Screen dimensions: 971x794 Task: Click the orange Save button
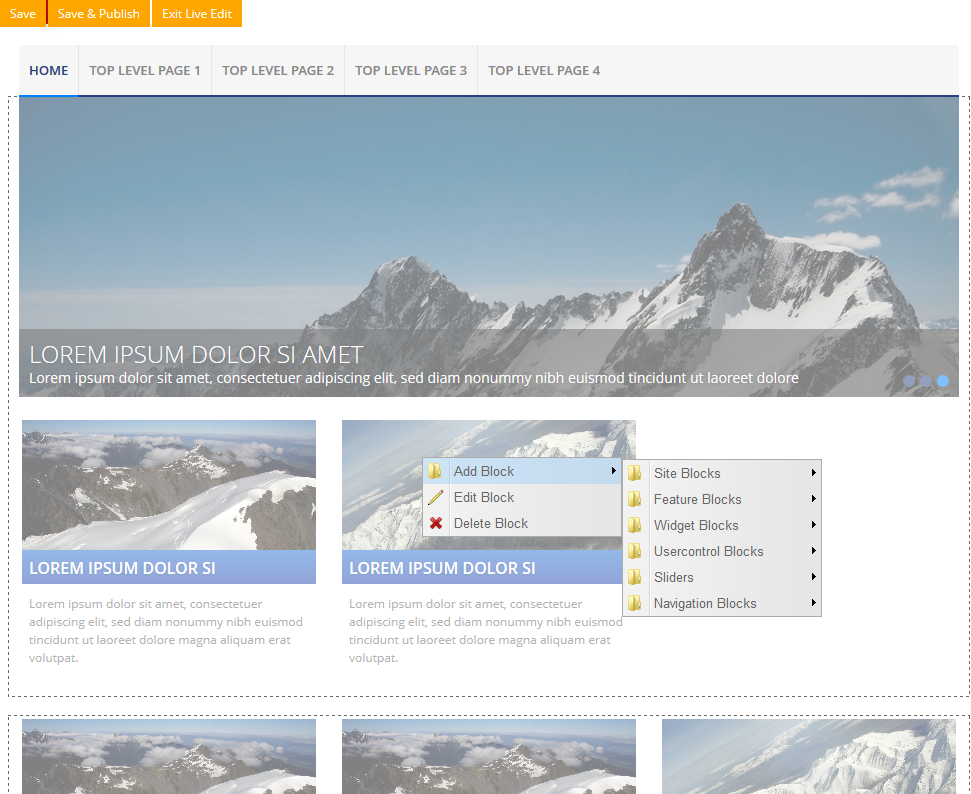pyautogui.click(x=23, y=14)
